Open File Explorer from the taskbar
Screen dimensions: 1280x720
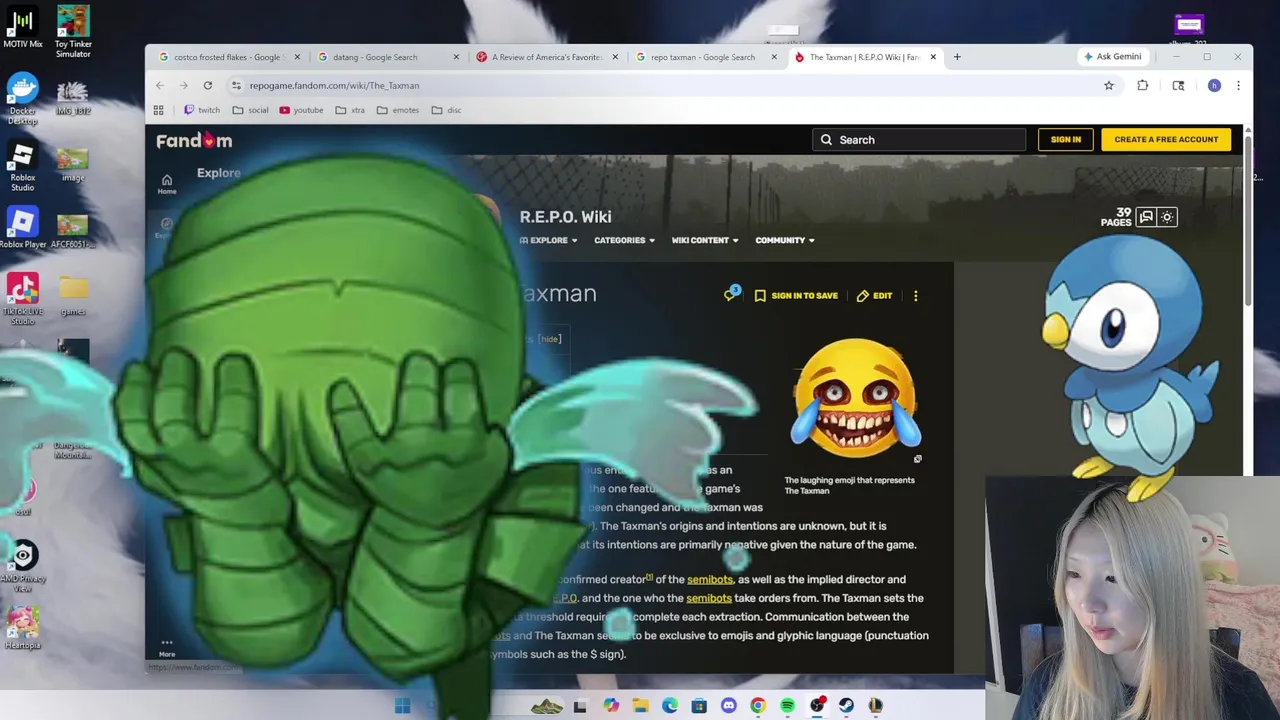click(640, 706)
